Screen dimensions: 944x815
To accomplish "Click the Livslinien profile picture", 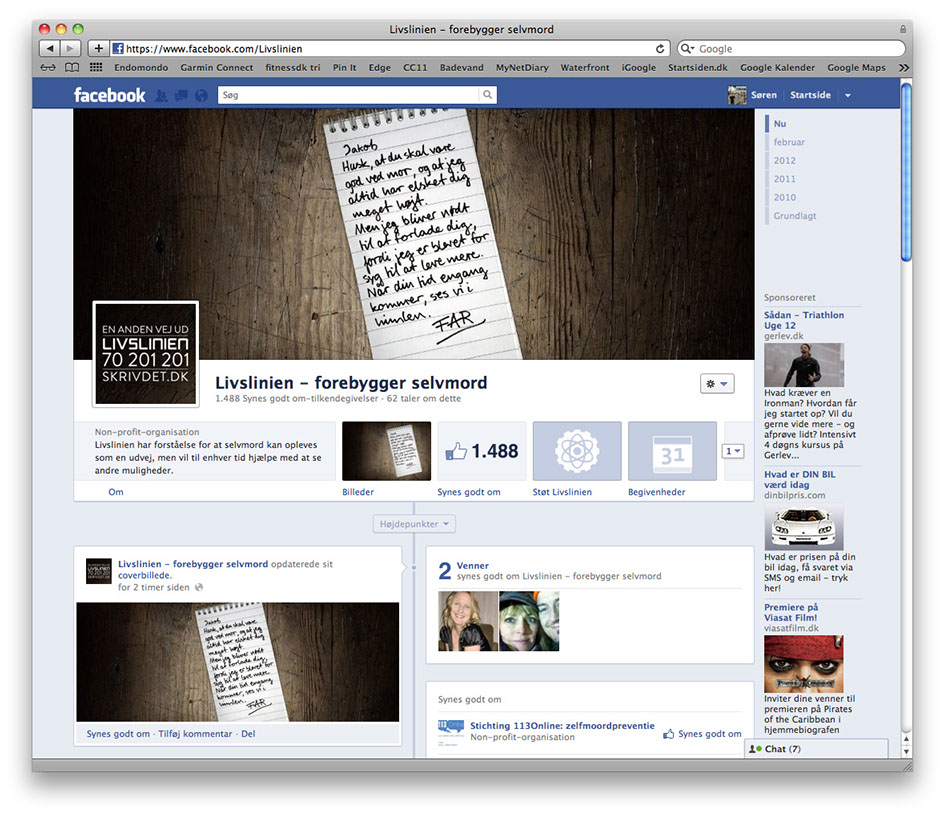I will (146, 354).
